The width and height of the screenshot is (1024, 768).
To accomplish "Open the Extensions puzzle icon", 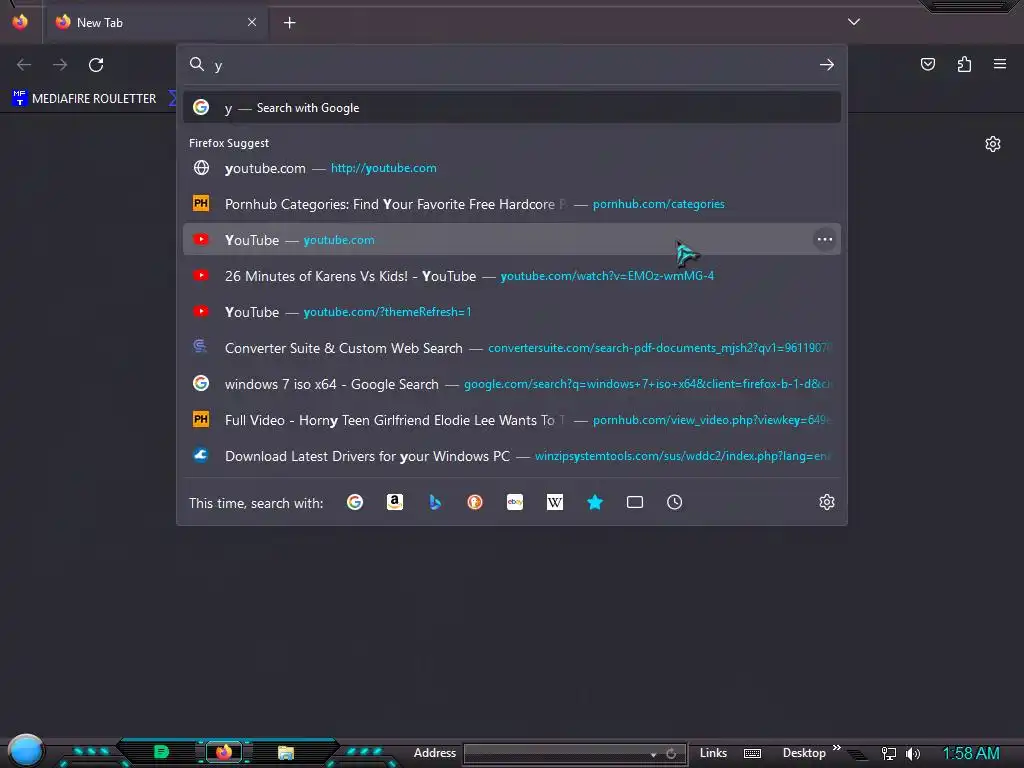I will click(x=964, y=64).
